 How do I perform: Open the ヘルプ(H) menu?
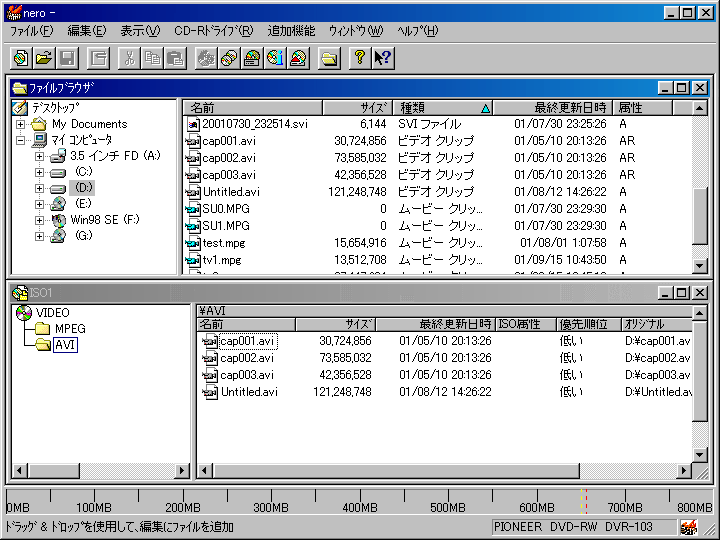[418, 31]
